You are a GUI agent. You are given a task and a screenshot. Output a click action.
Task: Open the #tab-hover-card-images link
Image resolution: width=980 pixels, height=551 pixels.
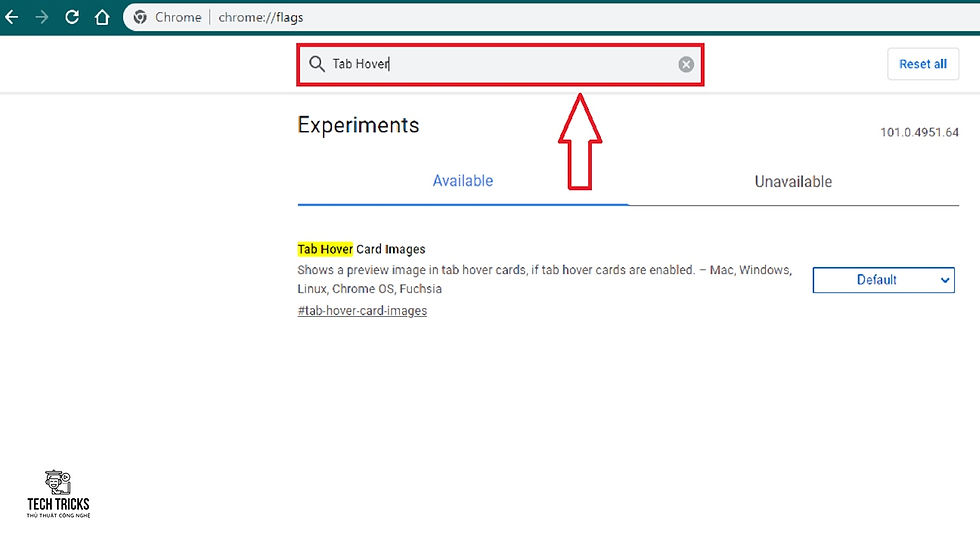(x=362, y=310)
